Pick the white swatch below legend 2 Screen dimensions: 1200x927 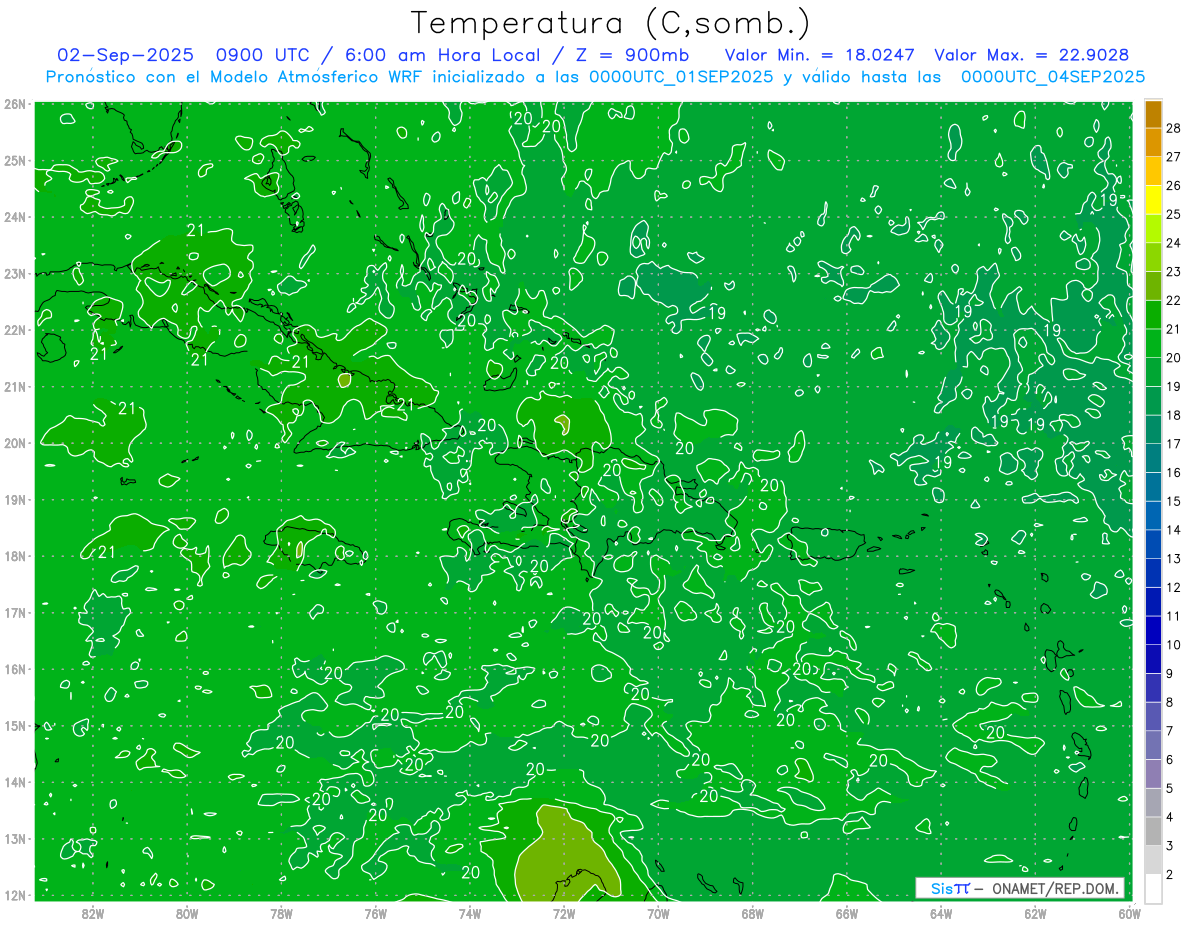coord(1153,888)
